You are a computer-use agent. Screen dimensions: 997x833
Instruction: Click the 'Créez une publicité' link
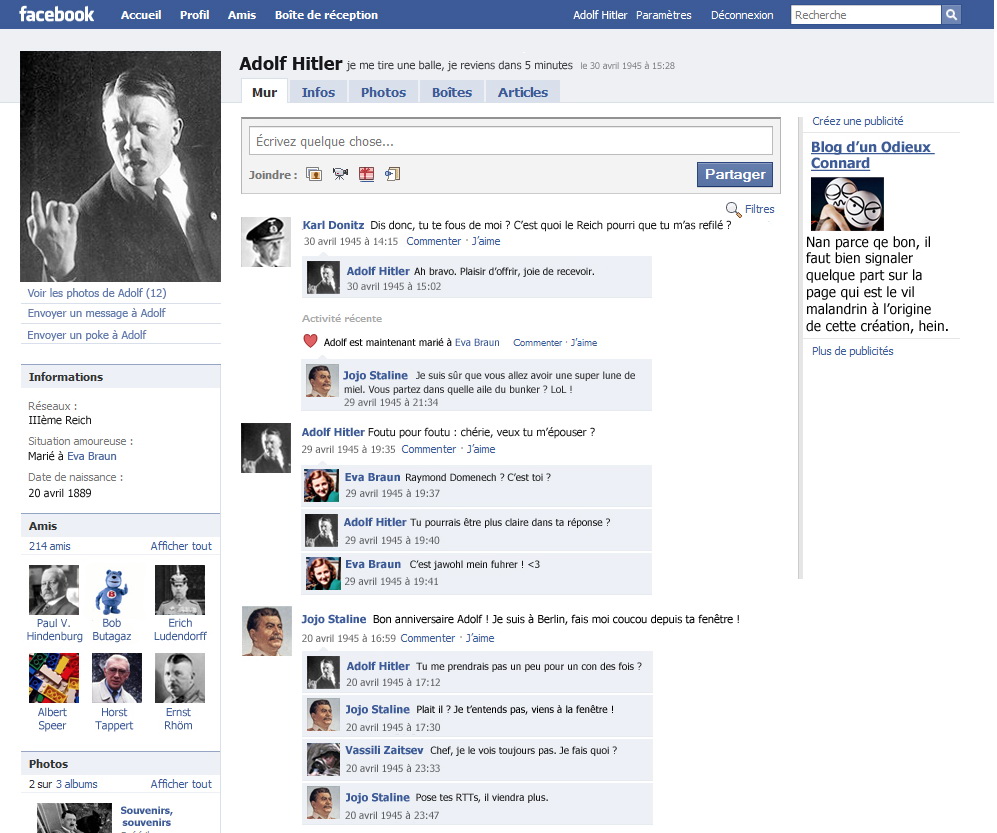click(x=857, y=121)
